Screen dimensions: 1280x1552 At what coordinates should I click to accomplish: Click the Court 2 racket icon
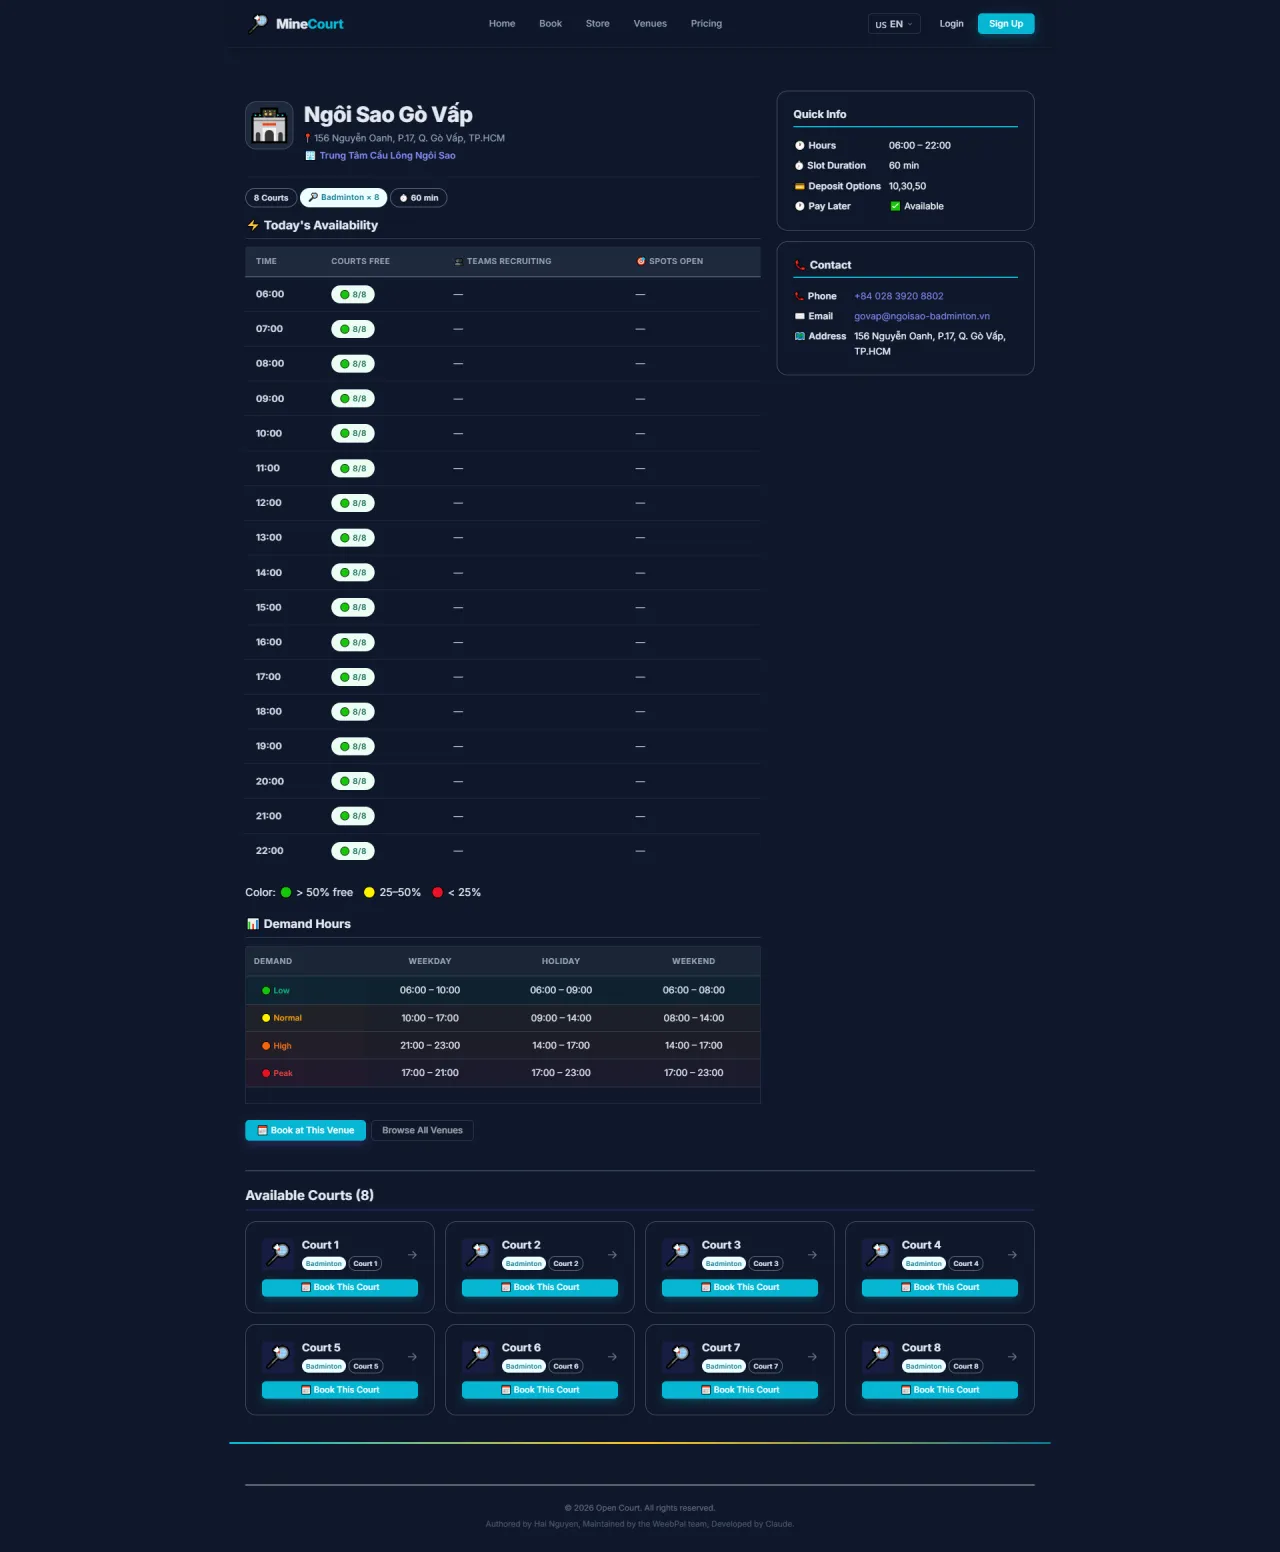(x=478, y=1253)
